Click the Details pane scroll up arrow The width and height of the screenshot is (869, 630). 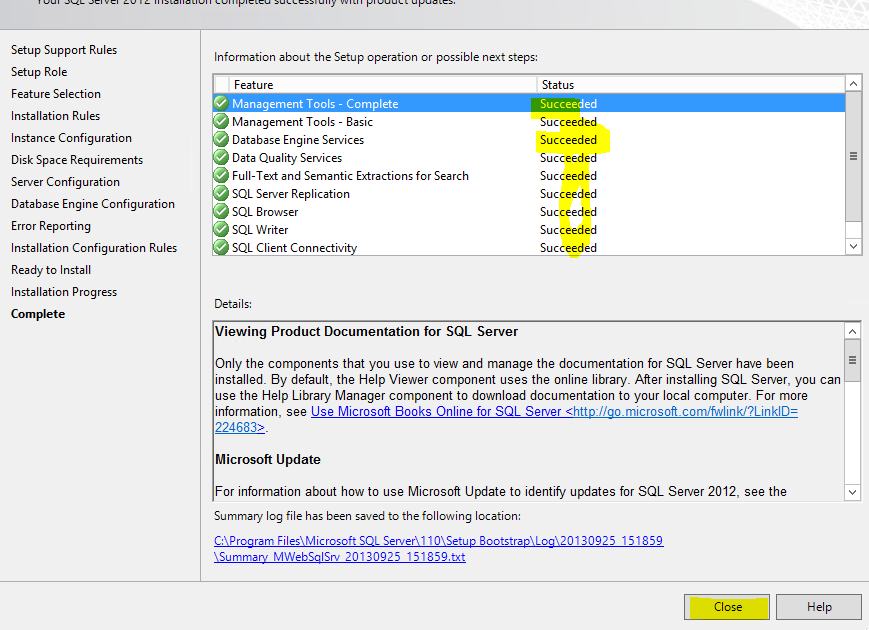pos(852,331)
